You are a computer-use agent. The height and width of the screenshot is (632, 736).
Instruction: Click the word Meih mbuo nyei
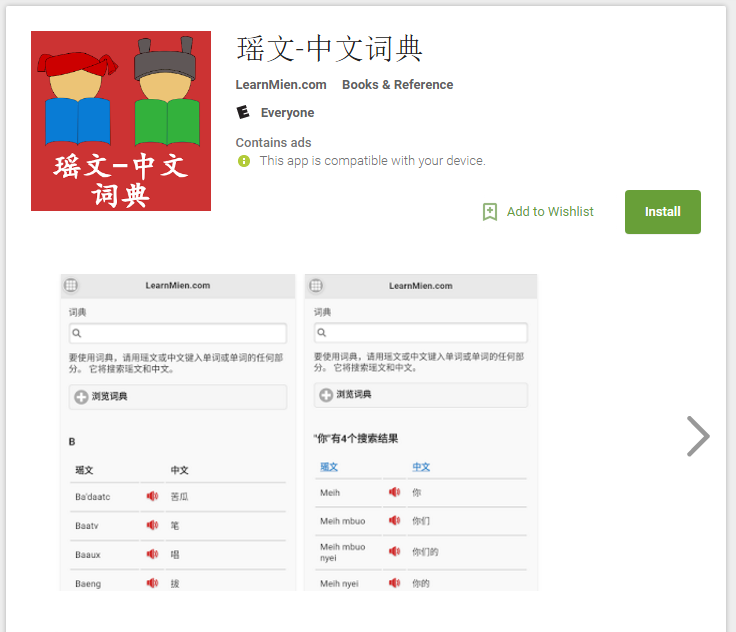coord(343,552)
